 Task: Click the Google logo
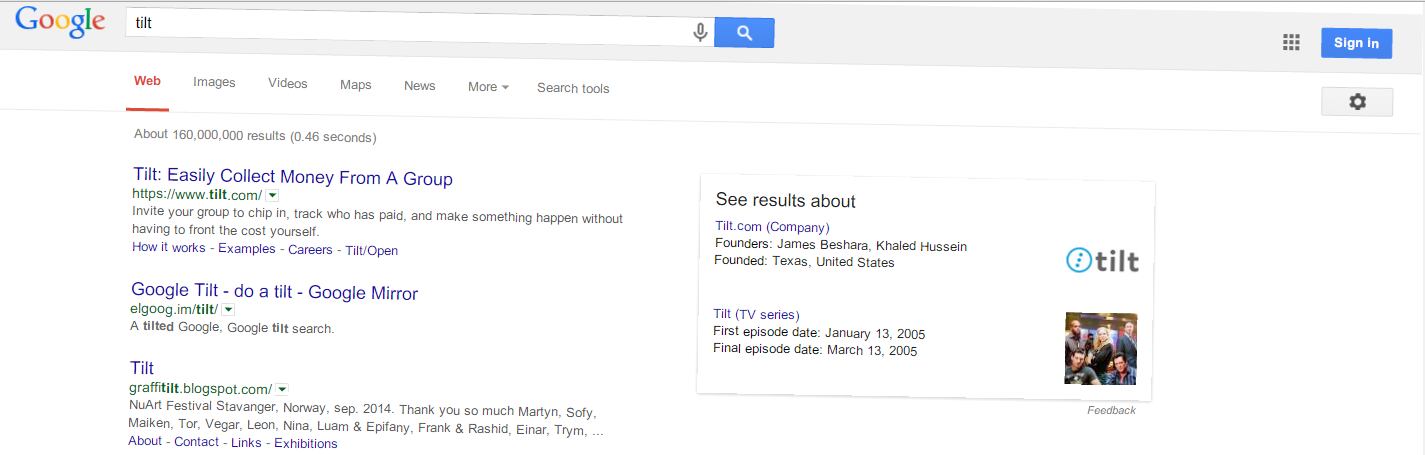click(x=60, y=23)
